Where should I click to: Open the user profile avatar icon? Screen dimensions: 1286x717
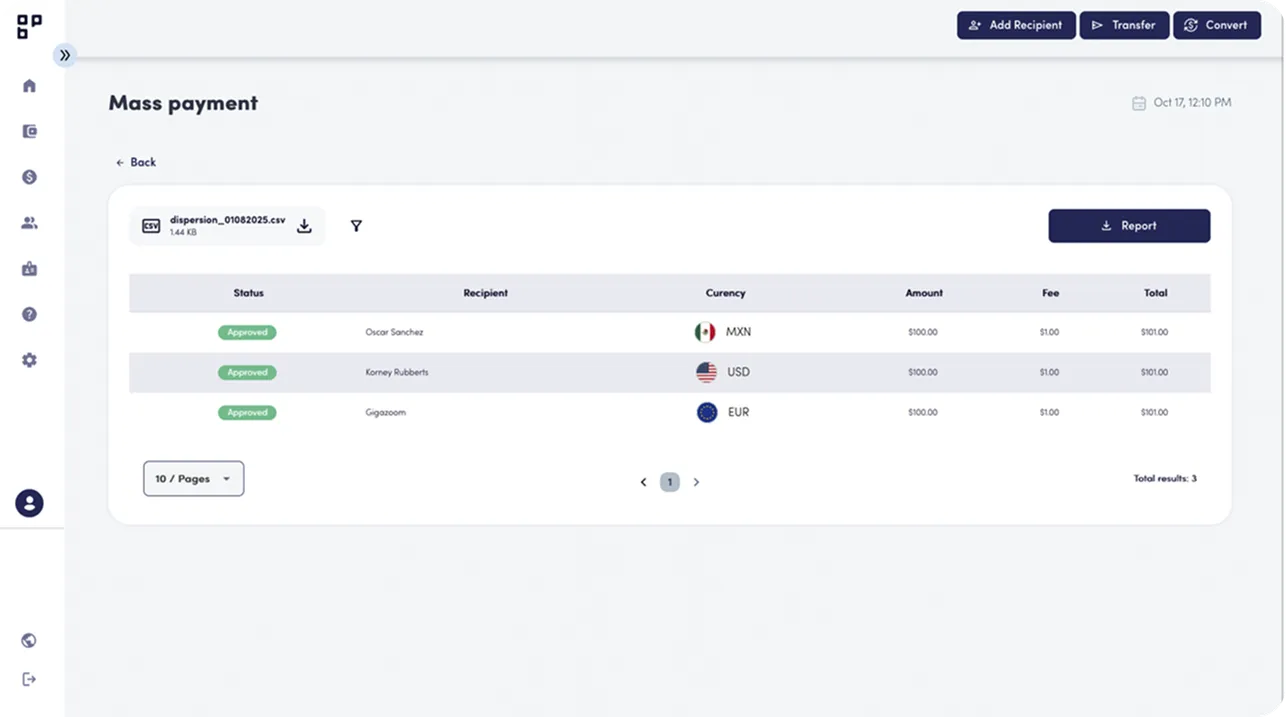(x=29, y=503)
